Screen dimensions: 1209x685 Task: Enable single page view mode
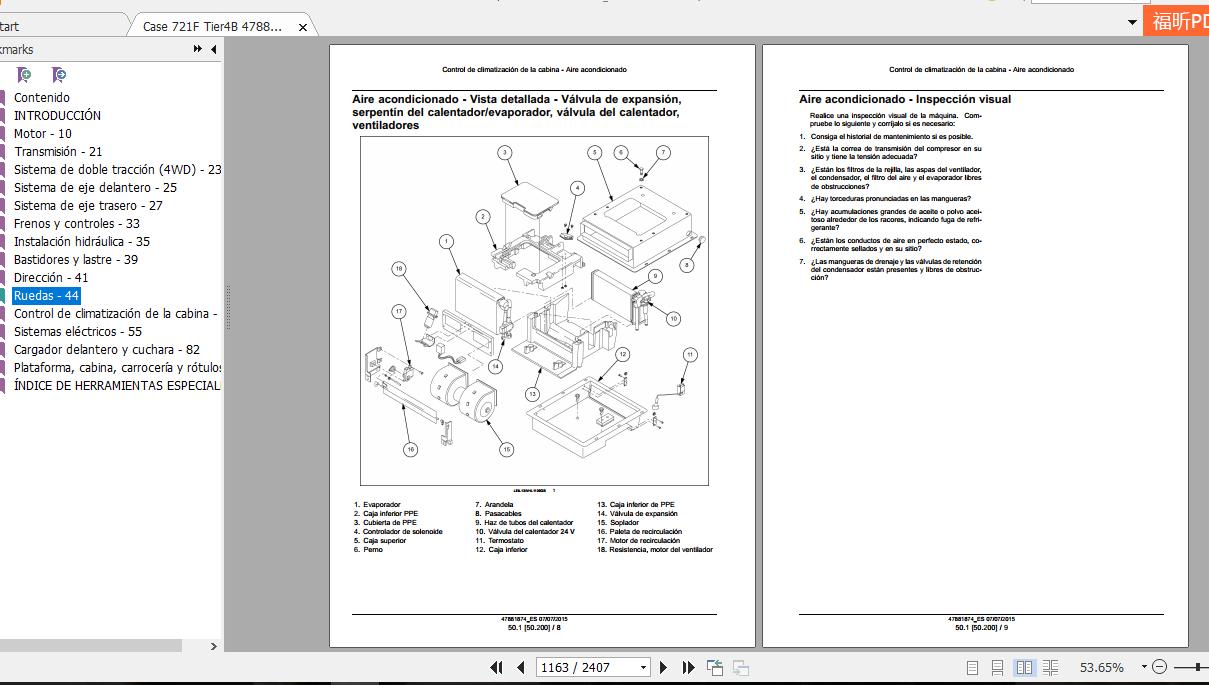[x=972, y=667]
